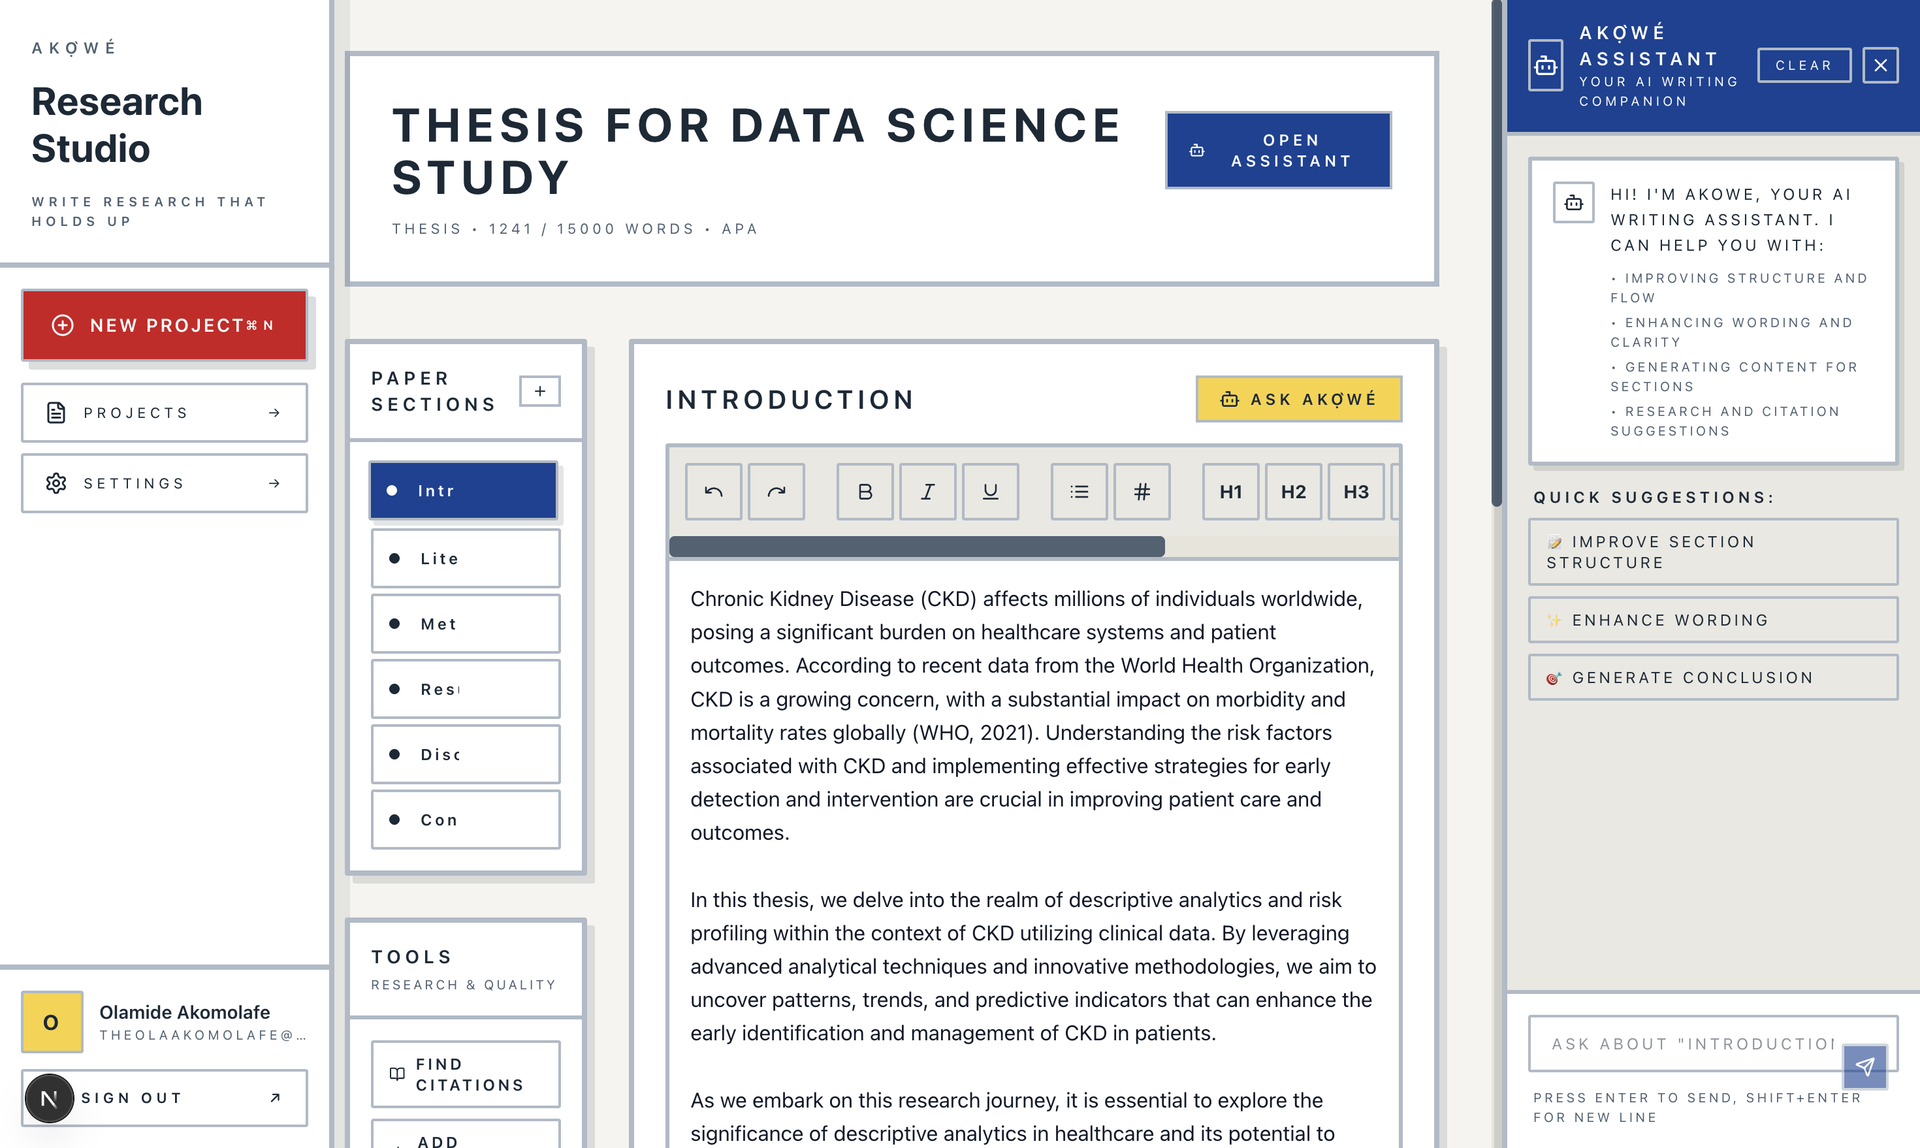The width and height of the screenshot is (1920, 1148).
Task: Add a new paper section with plus
Action: pyautogui.click(x=539, y=391)
